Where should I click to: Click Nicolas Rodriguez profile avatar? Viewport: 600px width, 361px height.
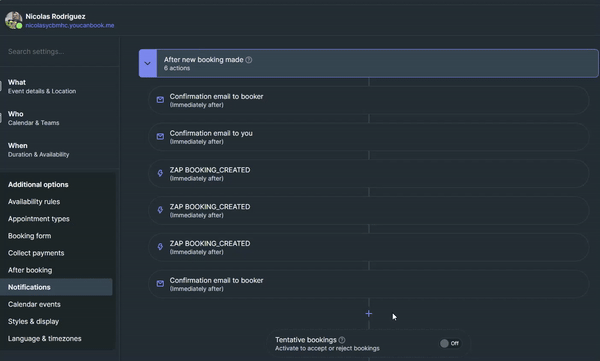13,20
